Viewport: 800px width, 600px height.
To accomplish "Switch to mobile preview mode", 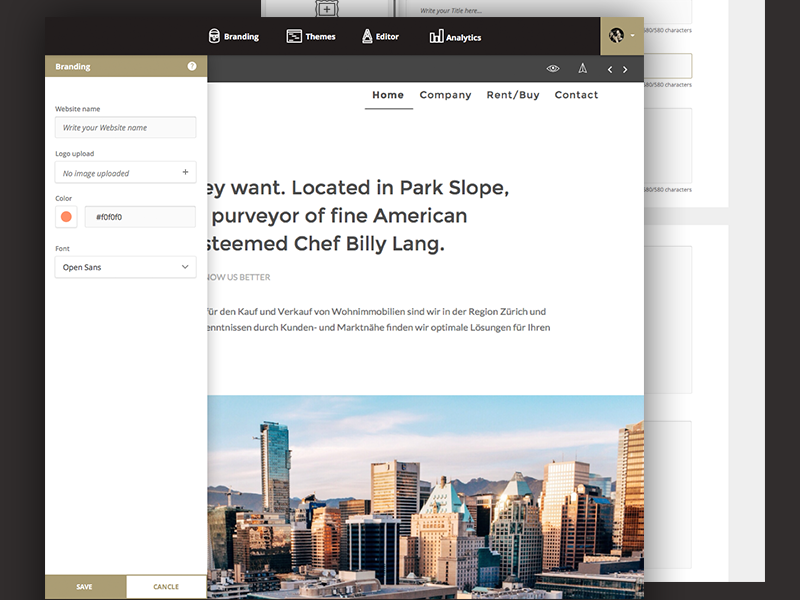I will coord(582,68).
